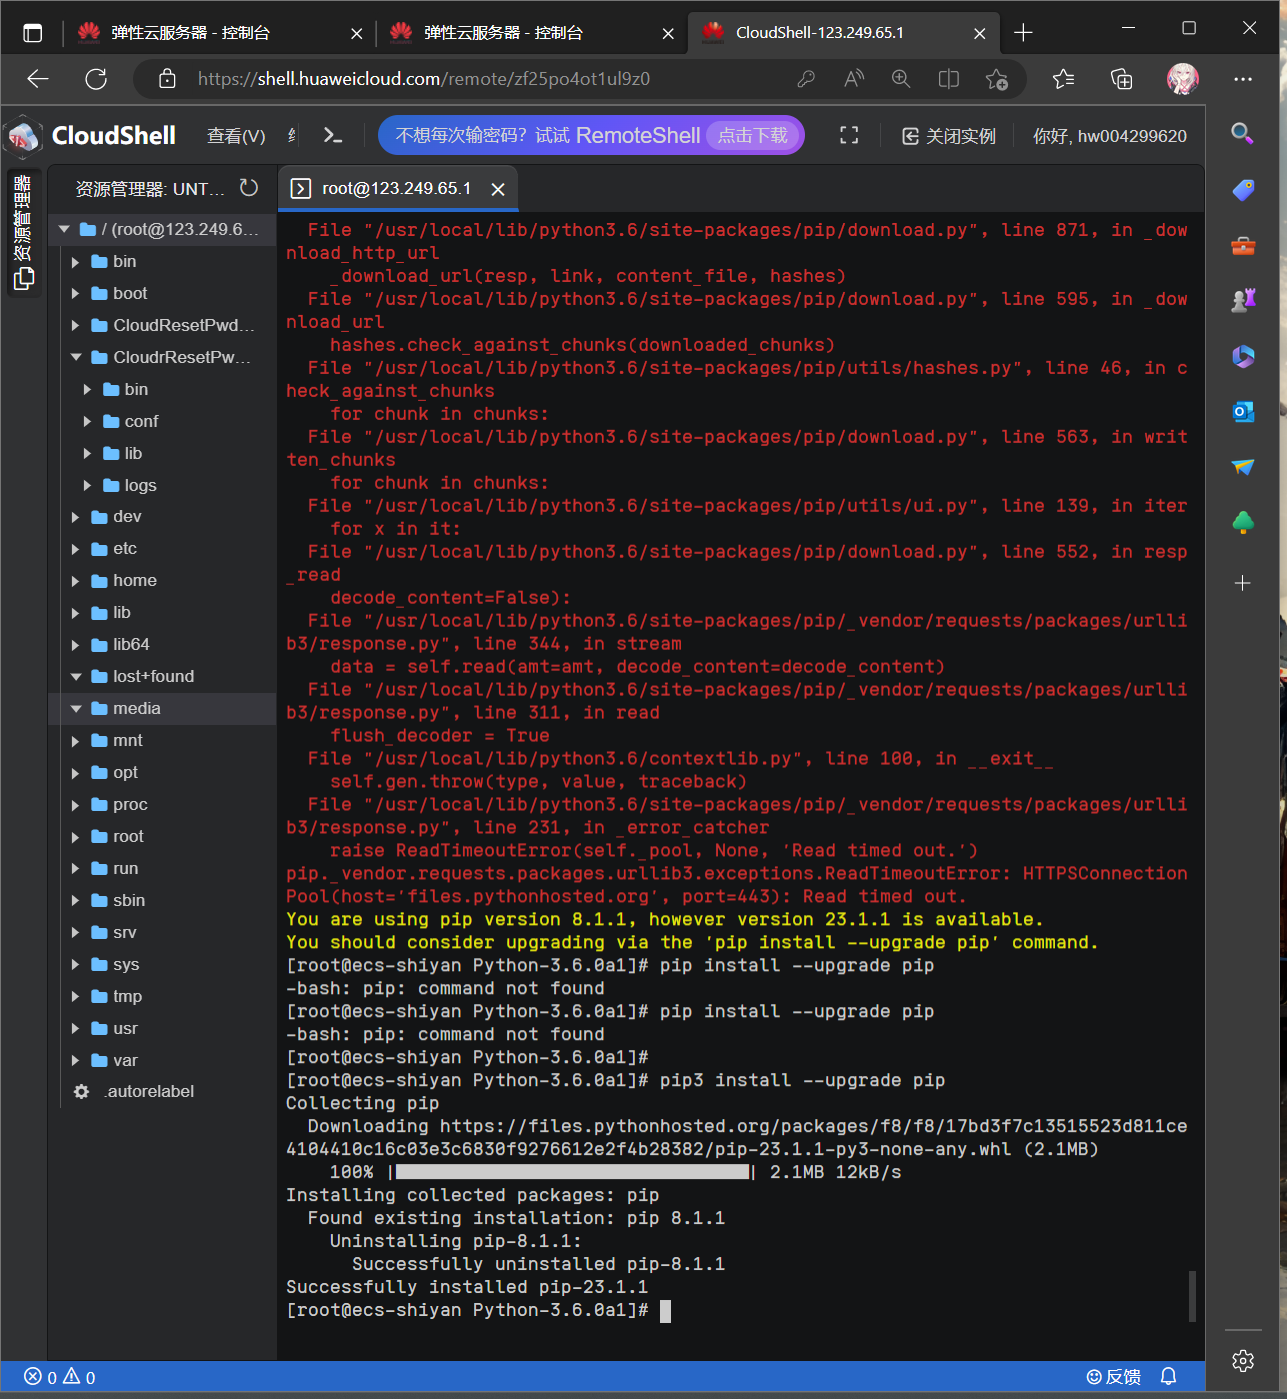Click the notification bell in status bar
The height and width of the screenshot is (1399, 1287).
[x=1168, y=1377]
